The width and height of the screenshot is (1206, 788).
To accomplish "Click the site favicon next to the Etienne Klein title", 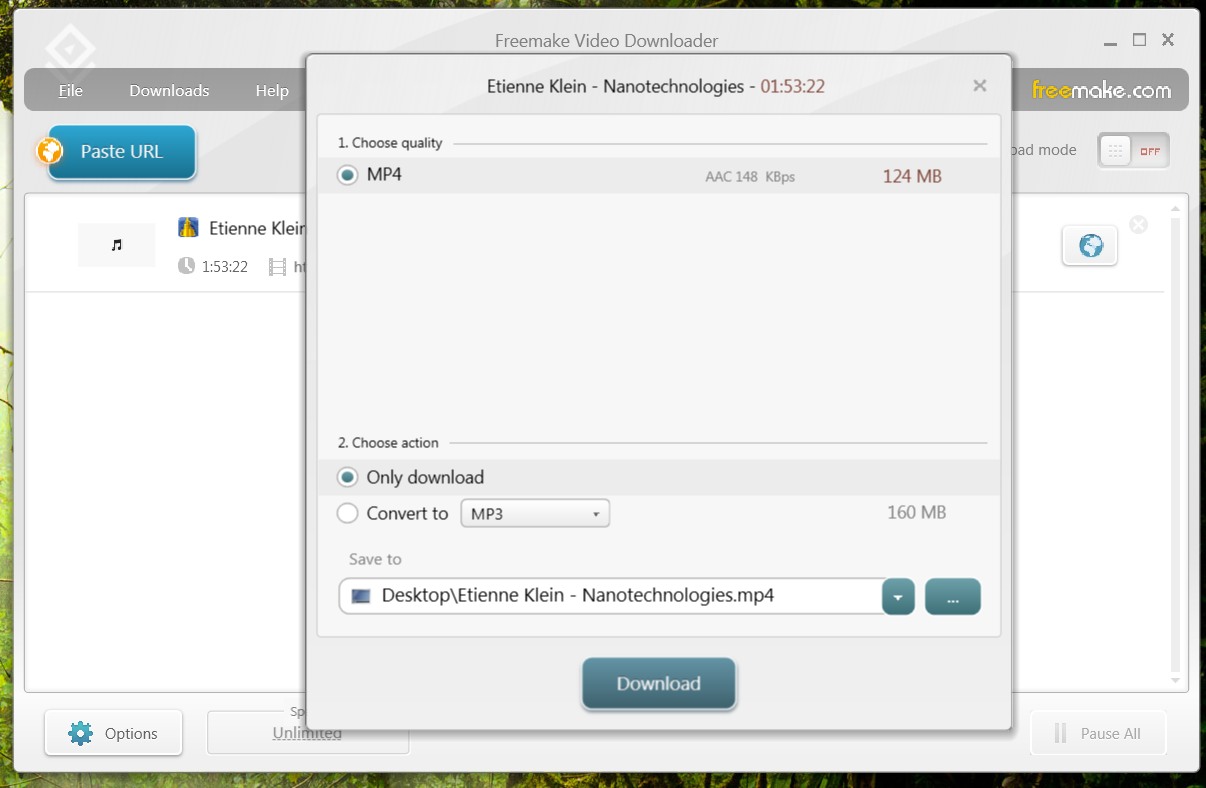I will [x=188, y=228].
